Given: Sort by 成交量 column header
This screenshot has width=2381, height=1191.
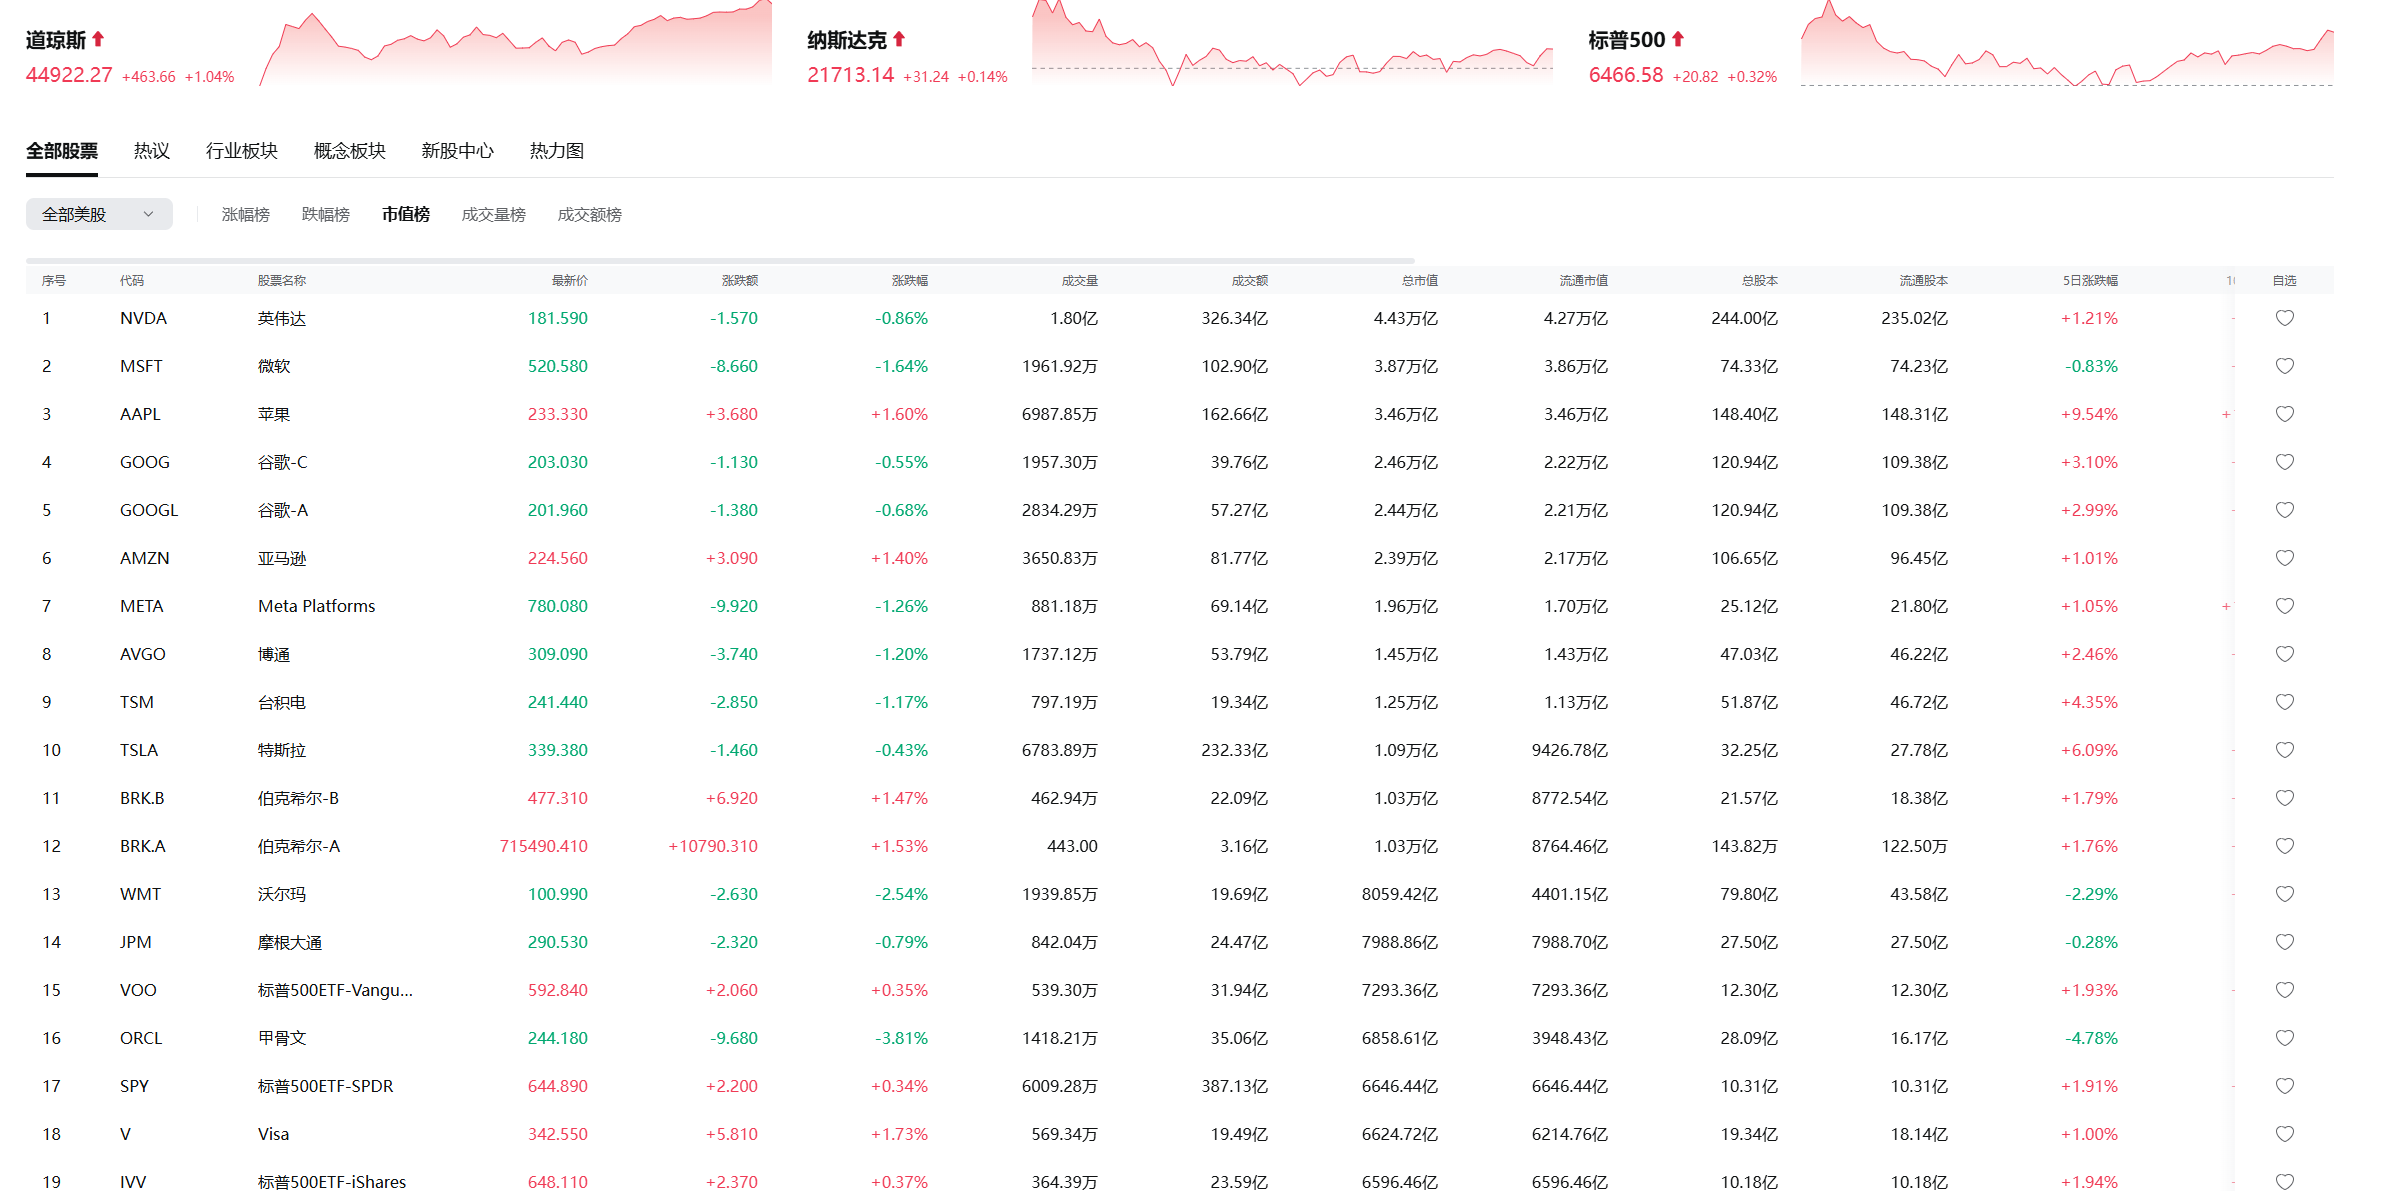Looking at the screenshot, I should click(1080, 281).
